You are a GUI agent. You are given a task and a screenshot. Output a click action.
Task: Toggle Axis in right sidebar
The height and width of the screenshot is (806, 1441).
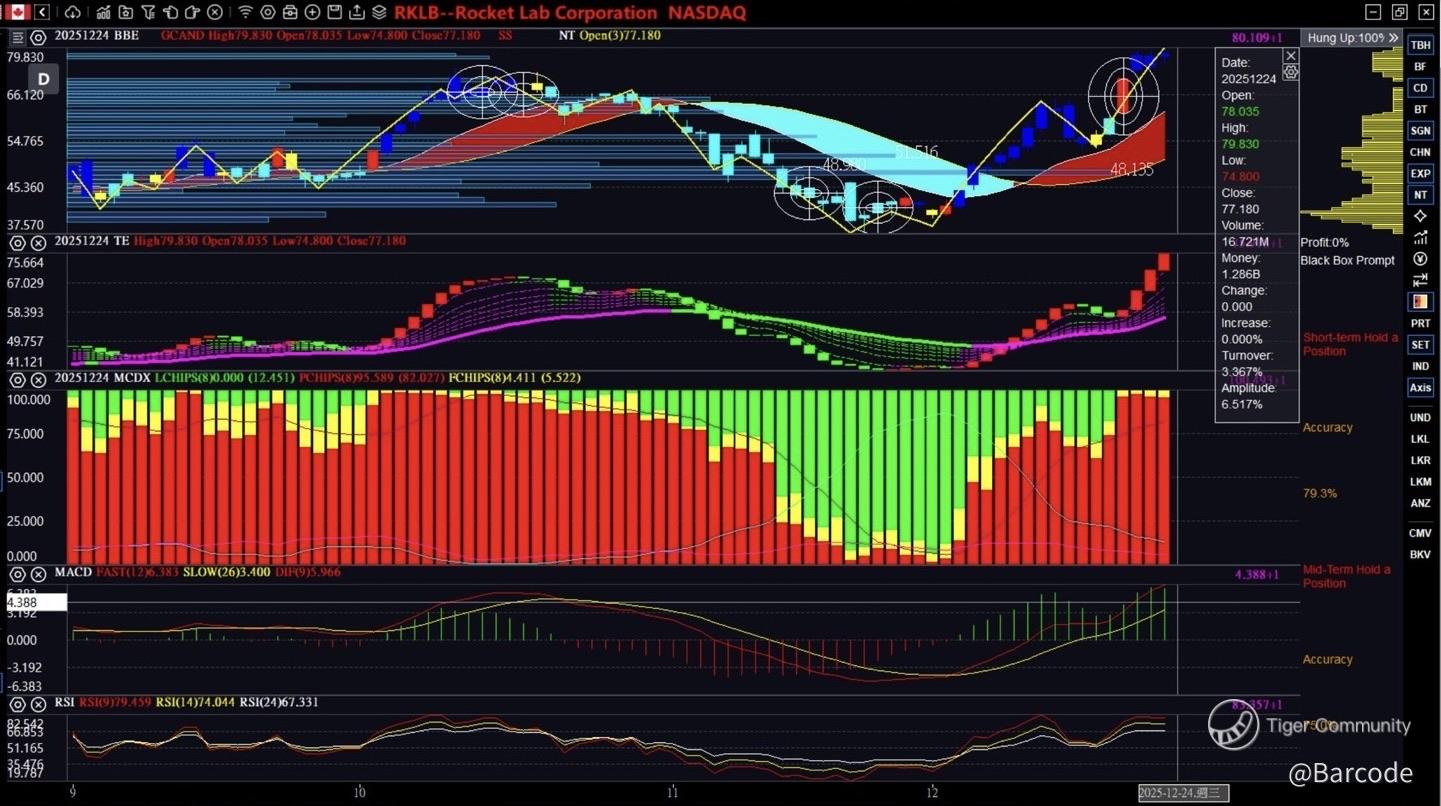tap(1419, 388)
